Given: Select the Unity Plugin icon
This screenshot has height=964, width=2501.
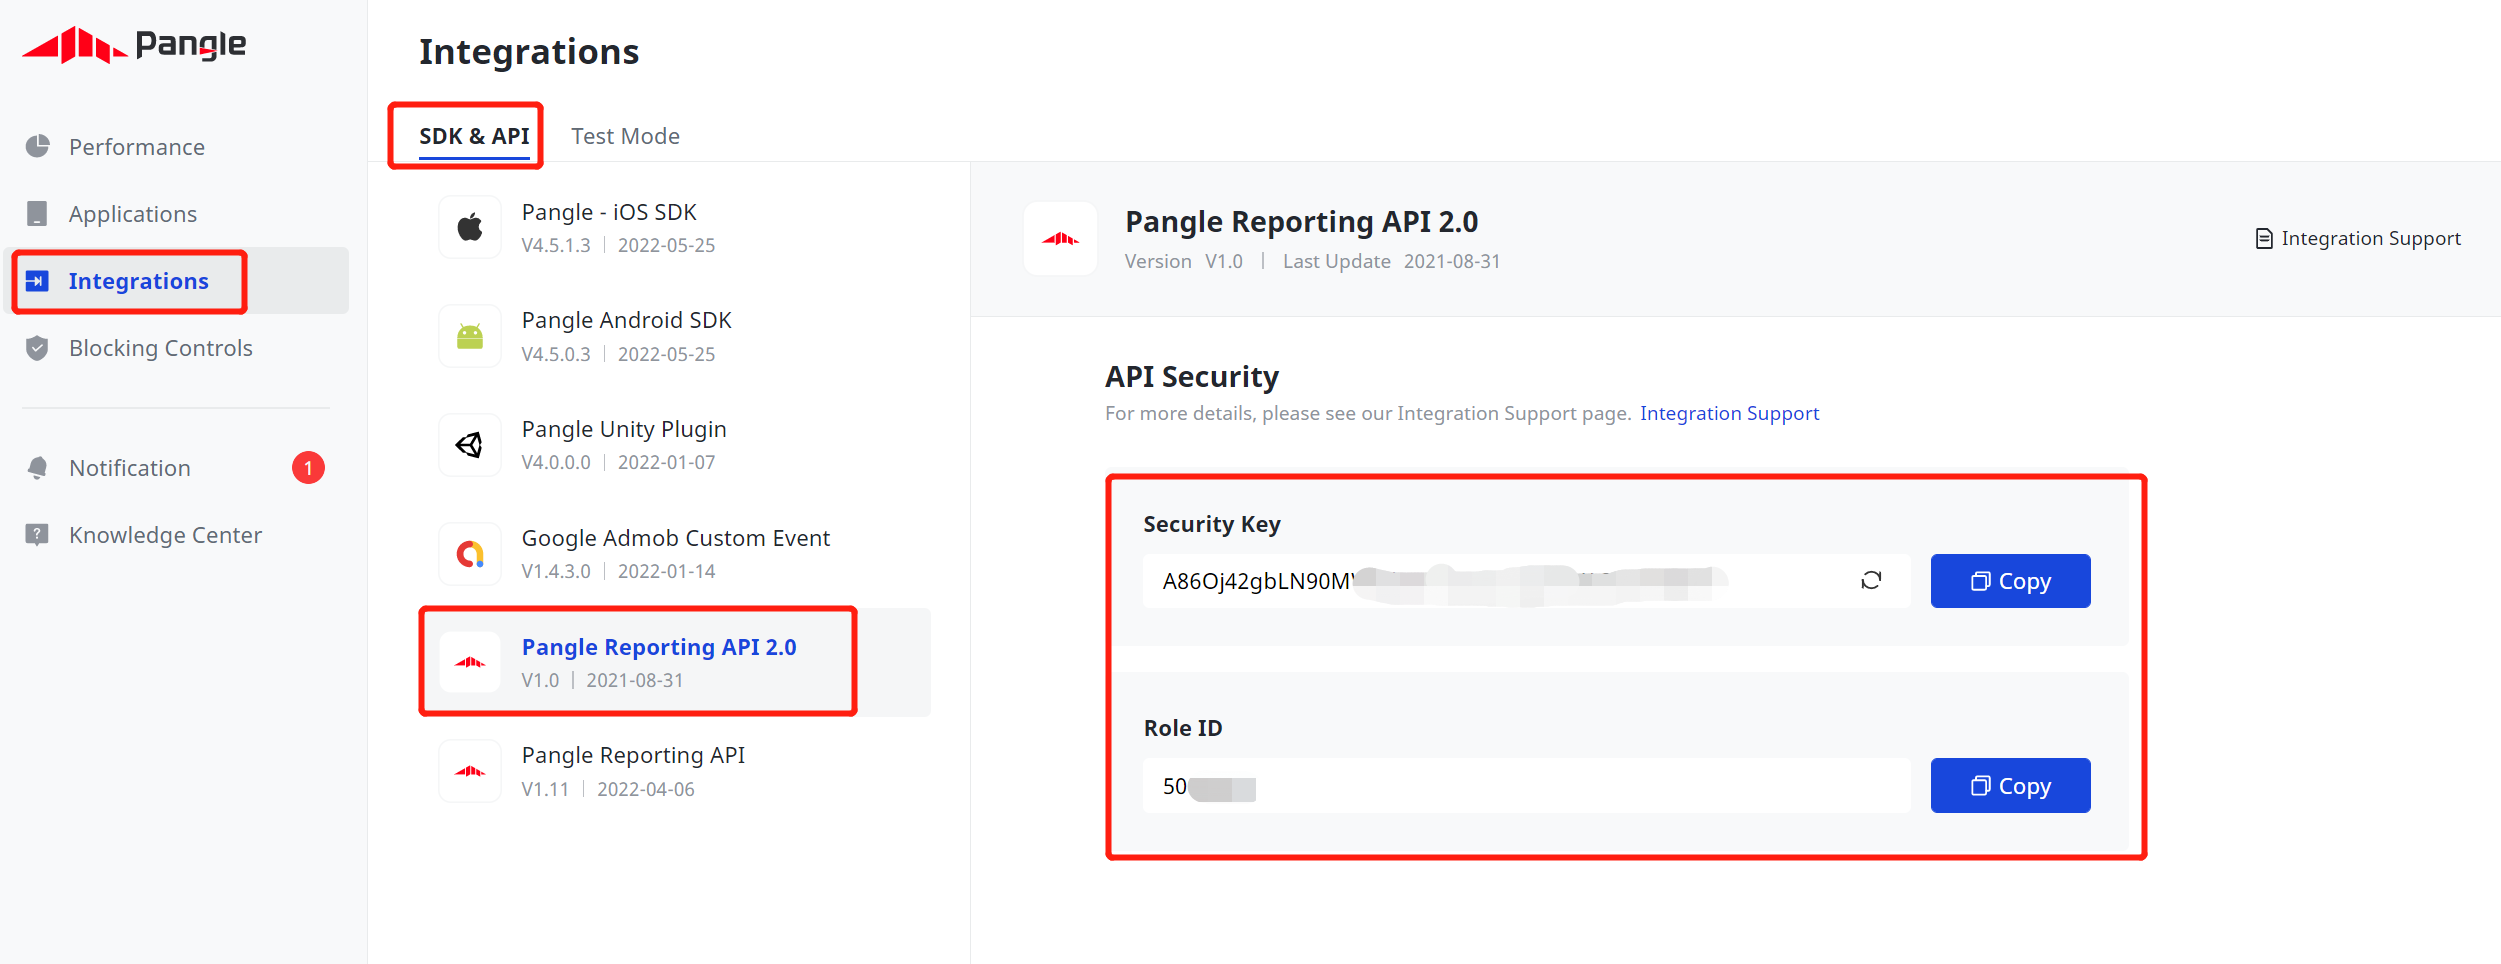Looking at the screenshot, I should [x=470, y=445].
